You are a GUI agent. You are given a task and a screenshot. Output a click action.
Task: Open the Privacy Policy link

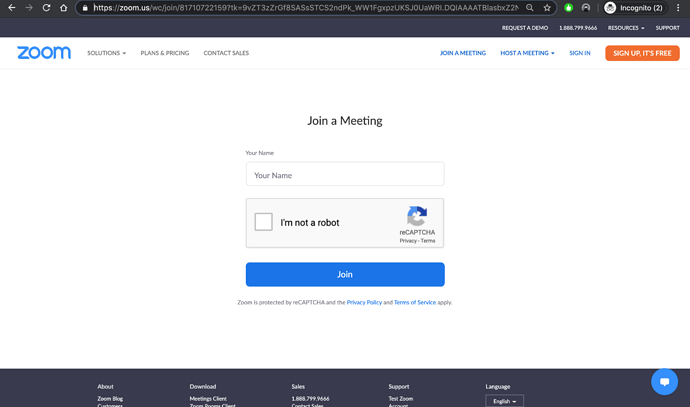tap(364, 302)
